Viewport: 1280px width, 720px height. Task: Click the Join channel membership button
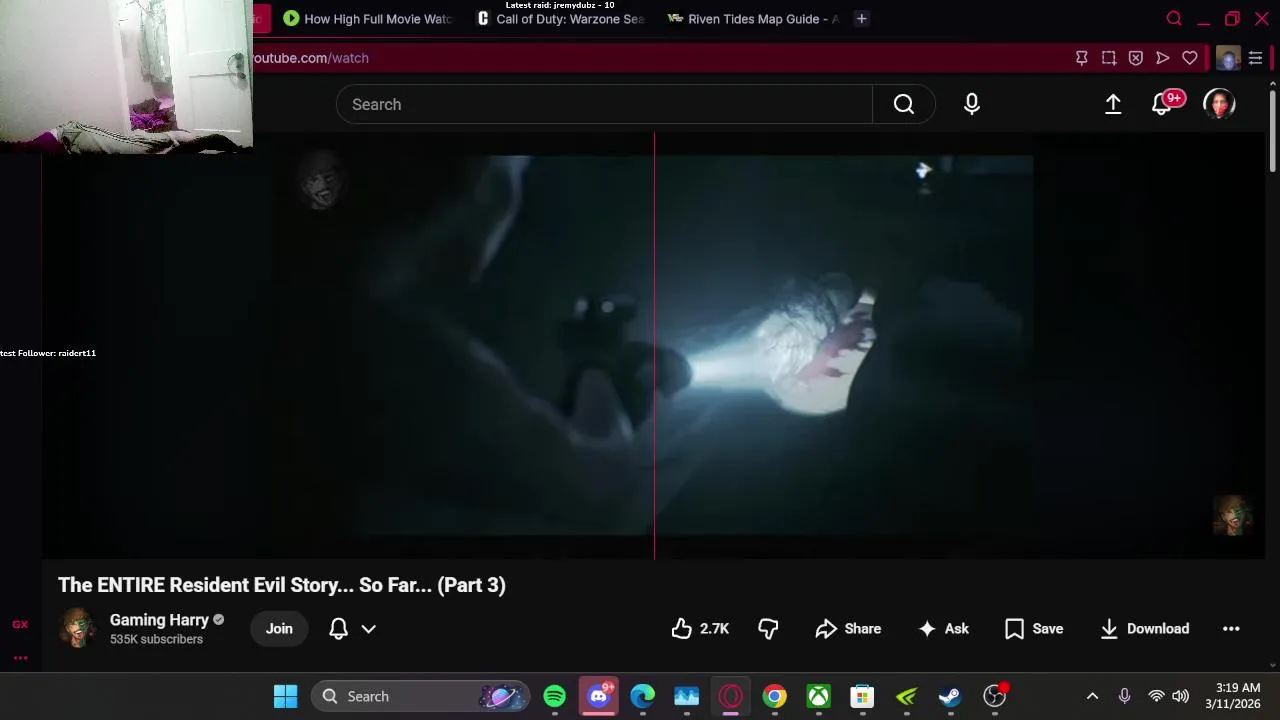coord(279,629)
